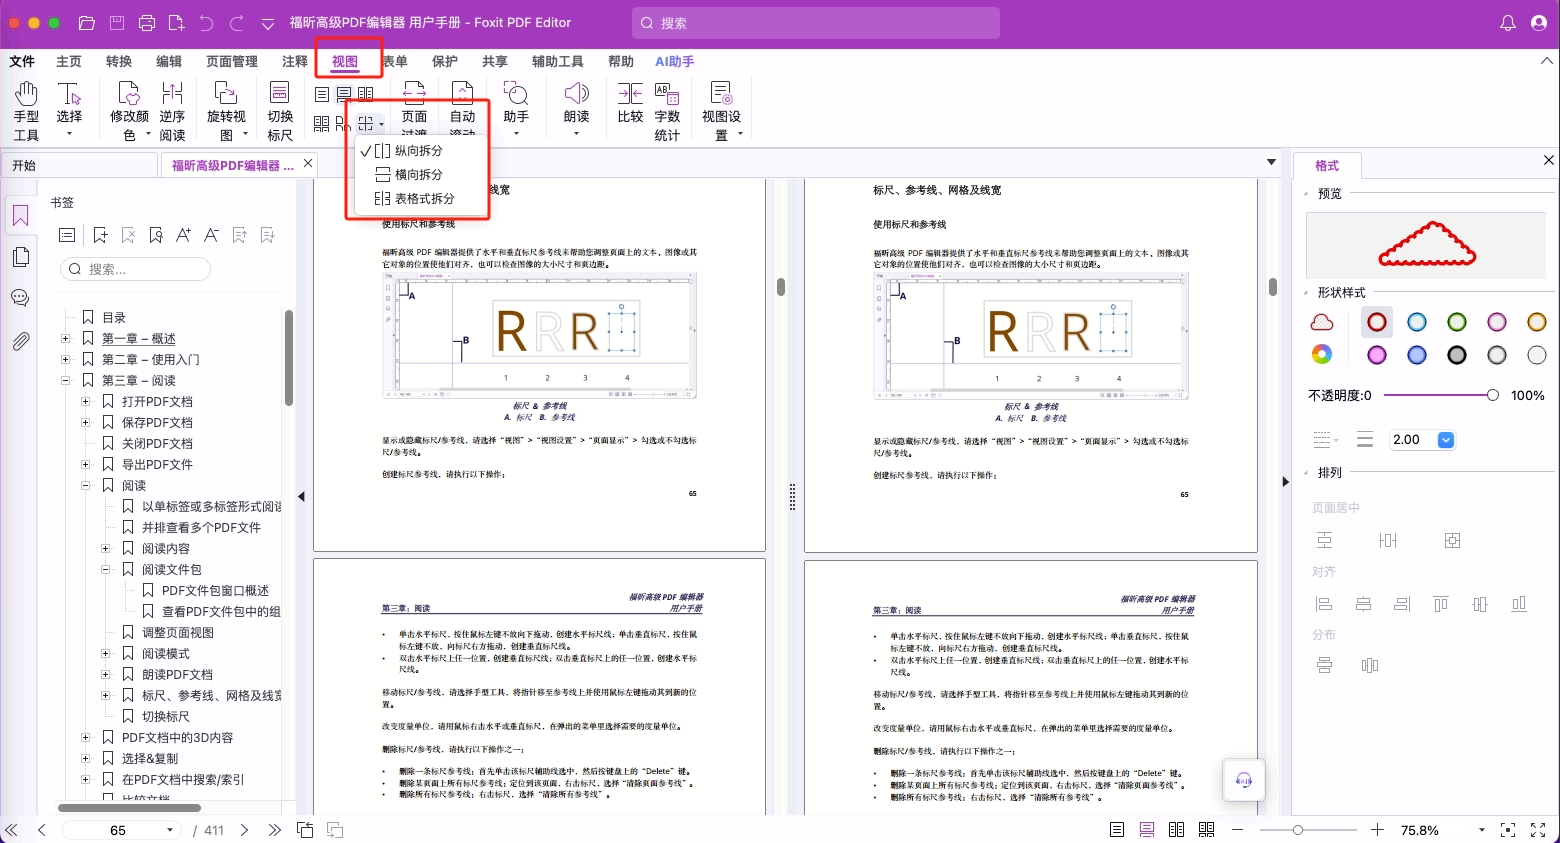Select continuous facing view in status bar
The width and height of the screenshot is (1560, 843).
tap(1207, 830)
